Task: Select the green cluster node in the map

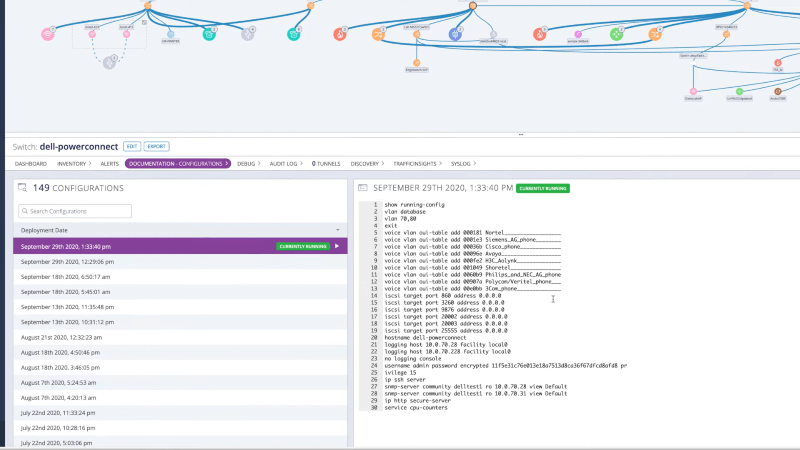Action: click(x=616, y=34)
